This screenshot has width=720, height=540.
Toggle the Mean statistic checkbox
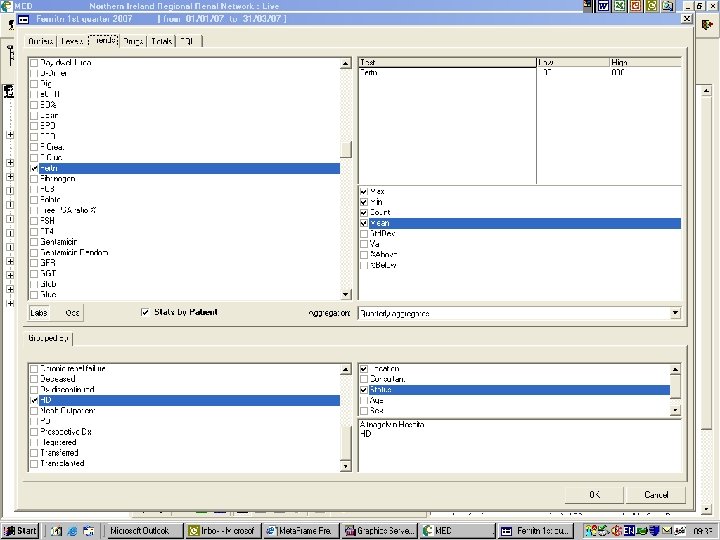tap(364, 223)
